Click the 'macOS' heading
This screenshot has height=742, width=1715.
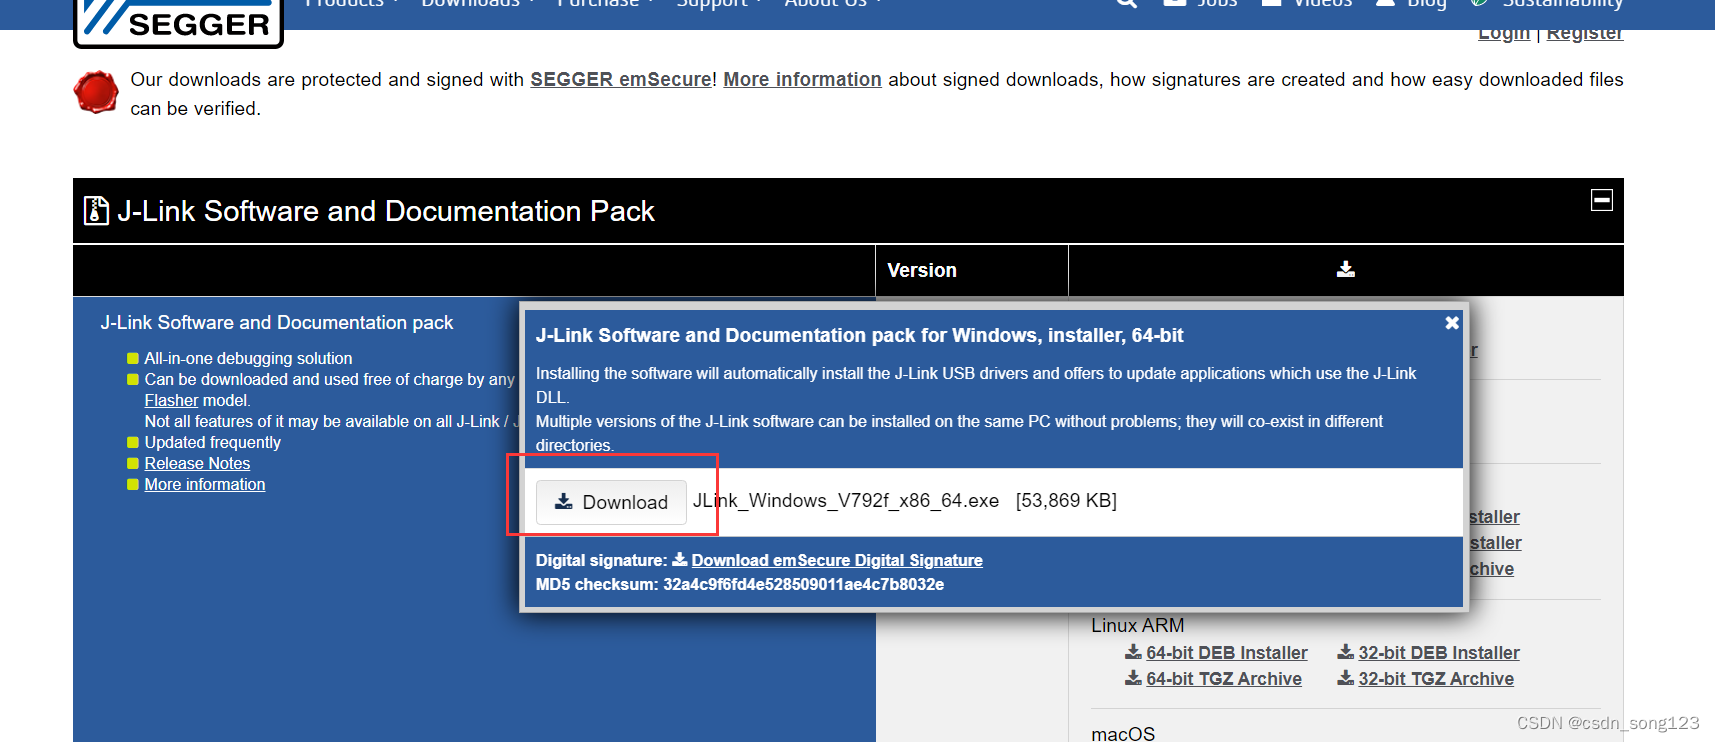tap(1122, 733)
